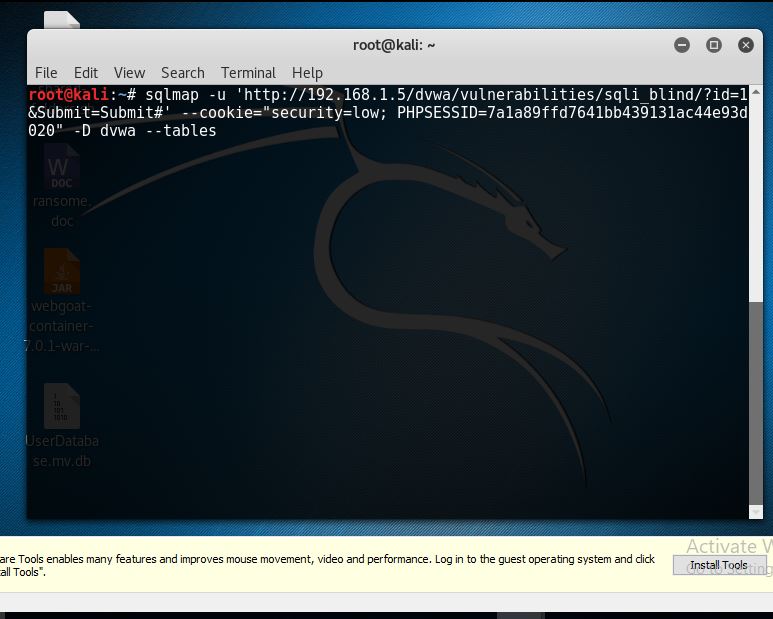Select the ransome.doc desktop icon
Image resolution: width=773 pixels, height=619 pixels.
(62, 187)
